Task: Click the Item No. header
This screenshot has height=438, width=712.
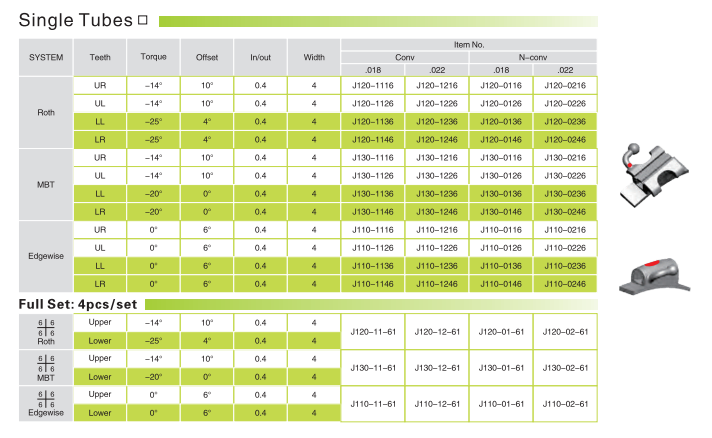Action: (x=469, y=44)
